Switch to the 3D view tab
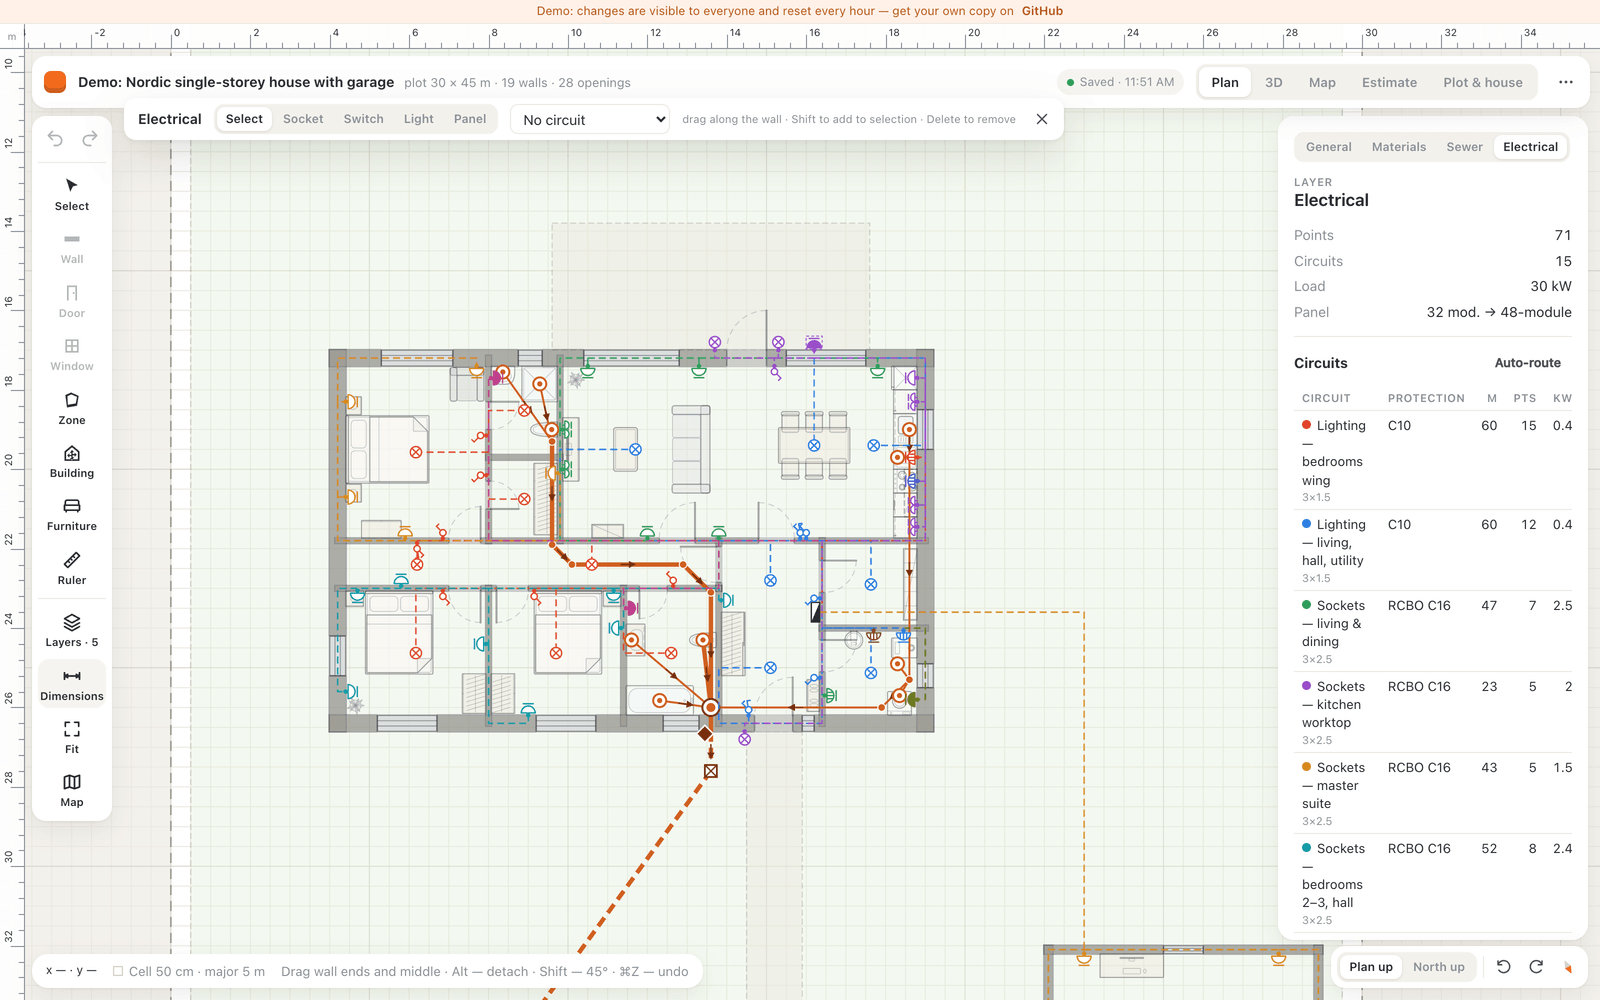Viewport: 1600px width, 1000px height. pos(1273,83)
